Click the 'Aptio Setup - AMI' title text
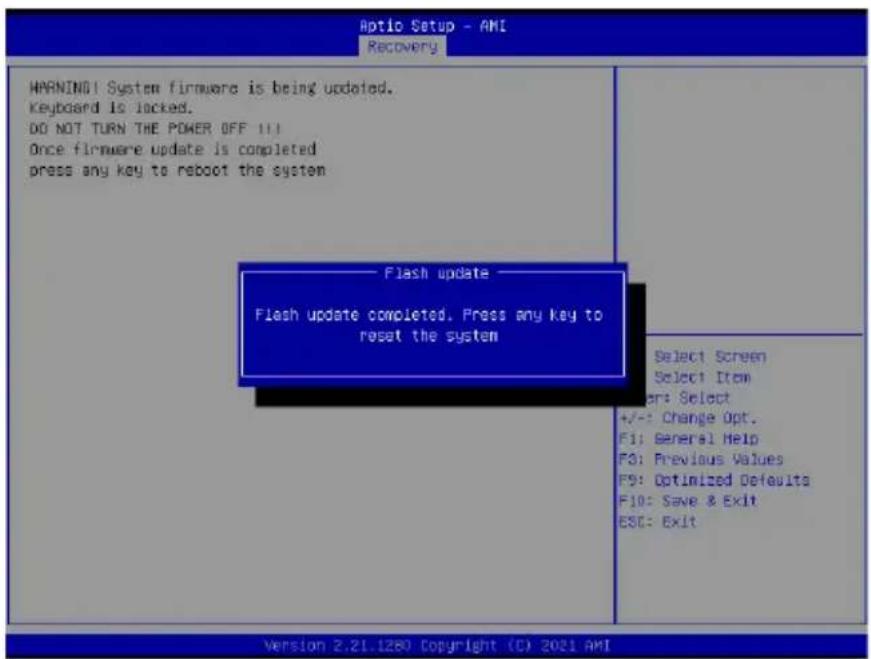871x659 pixels. pos(433,26)
